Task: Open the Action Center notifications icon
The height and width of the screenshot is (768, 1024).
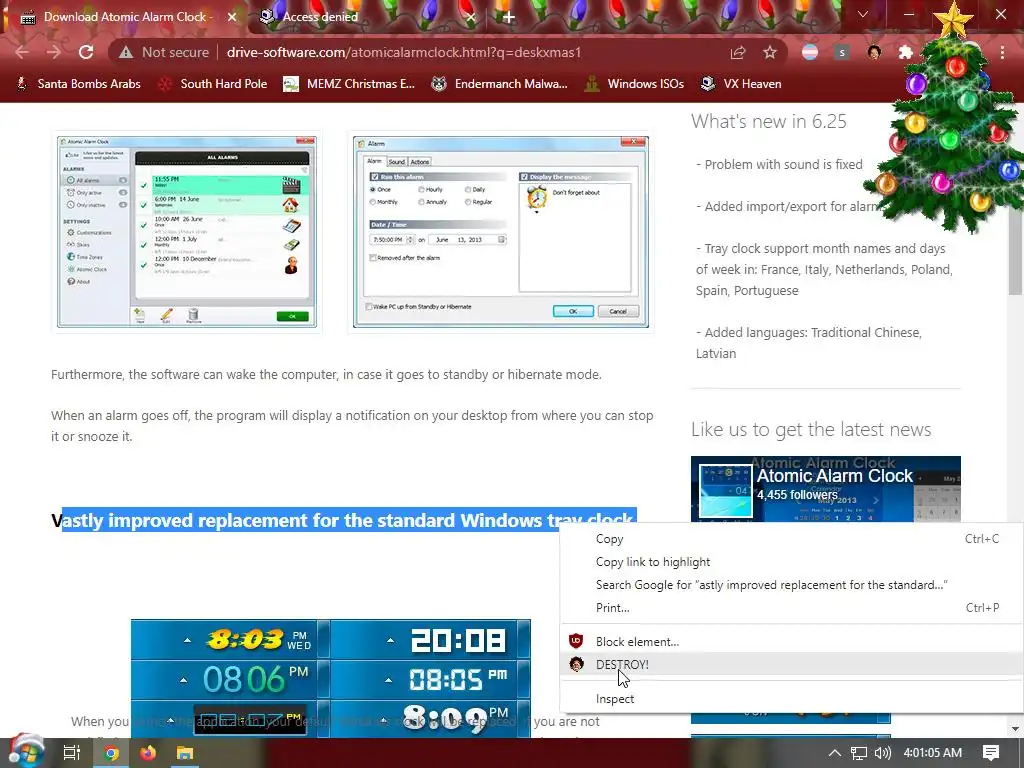Action: pyautogui.click(x=991, y=753)
